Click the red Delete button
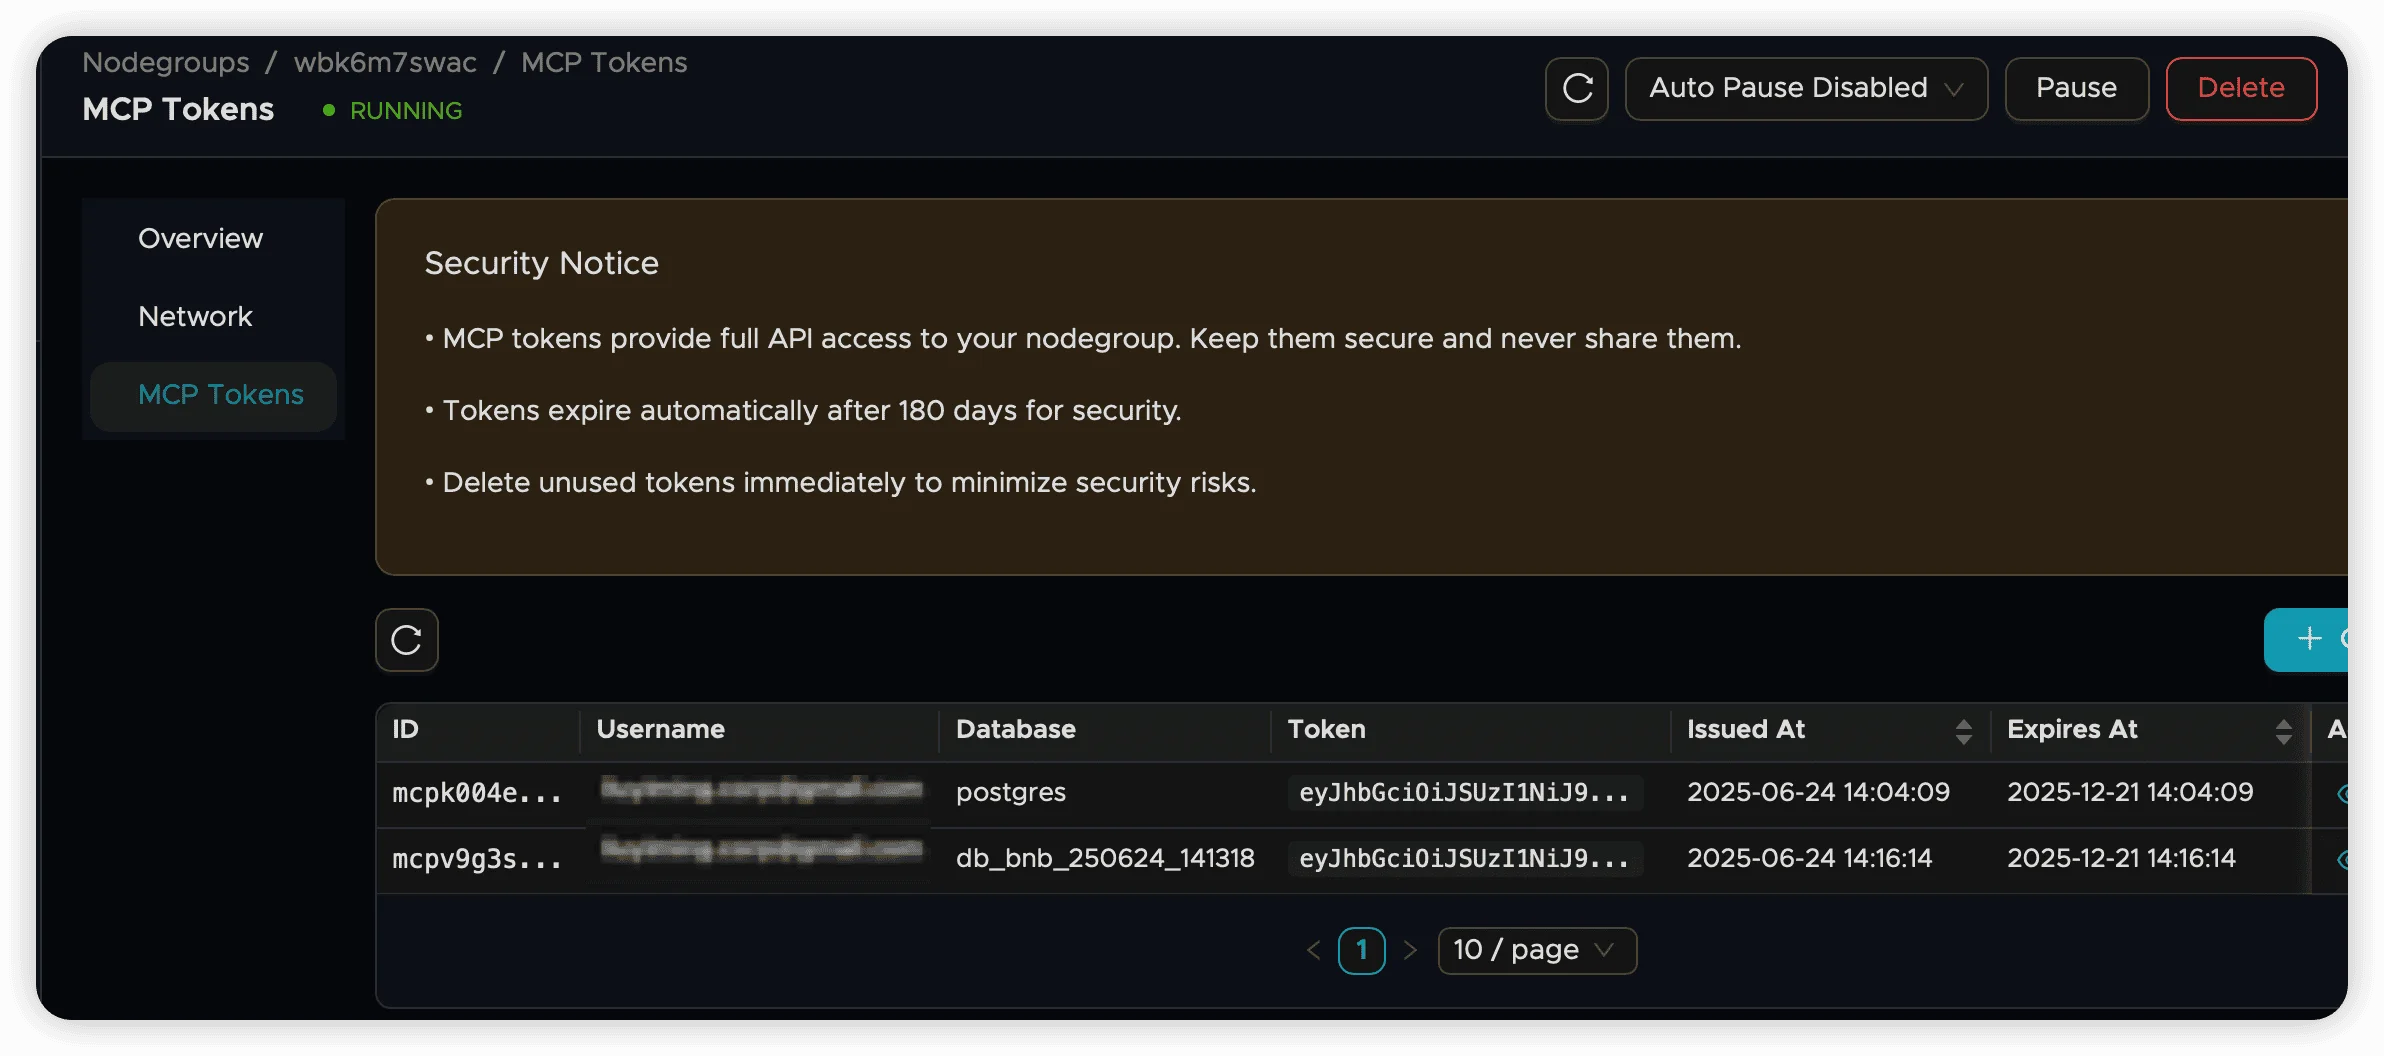Image resolution: width=2384 pixels, height=1056 pixels. coord(2240,89)
